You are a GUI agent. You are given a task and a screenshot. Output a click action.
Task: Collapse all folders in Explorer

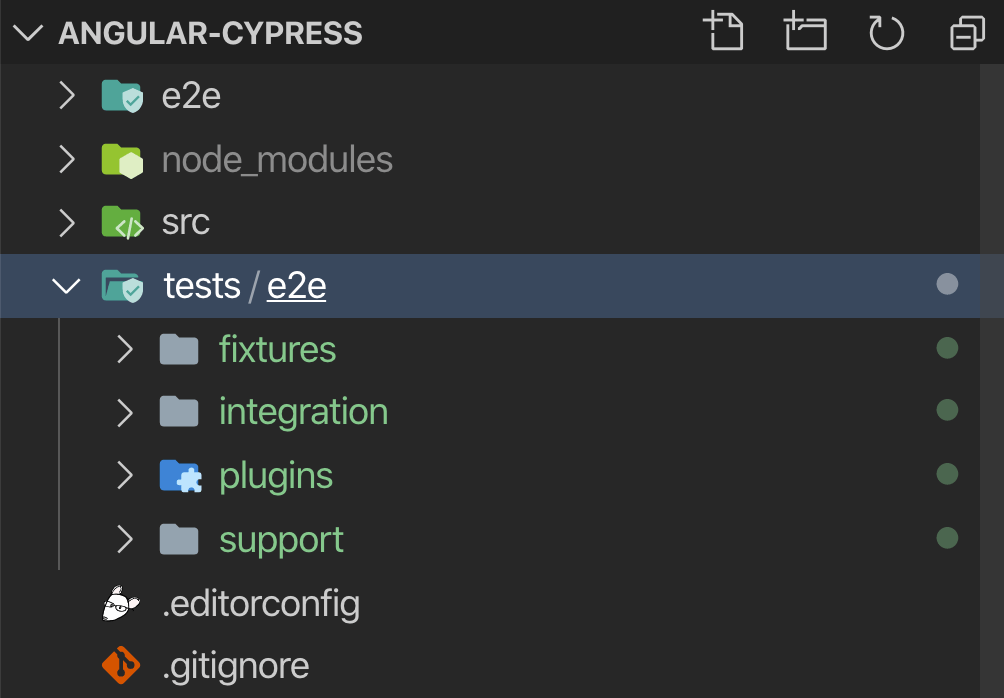pyautogui.click(x=967, y=32)
